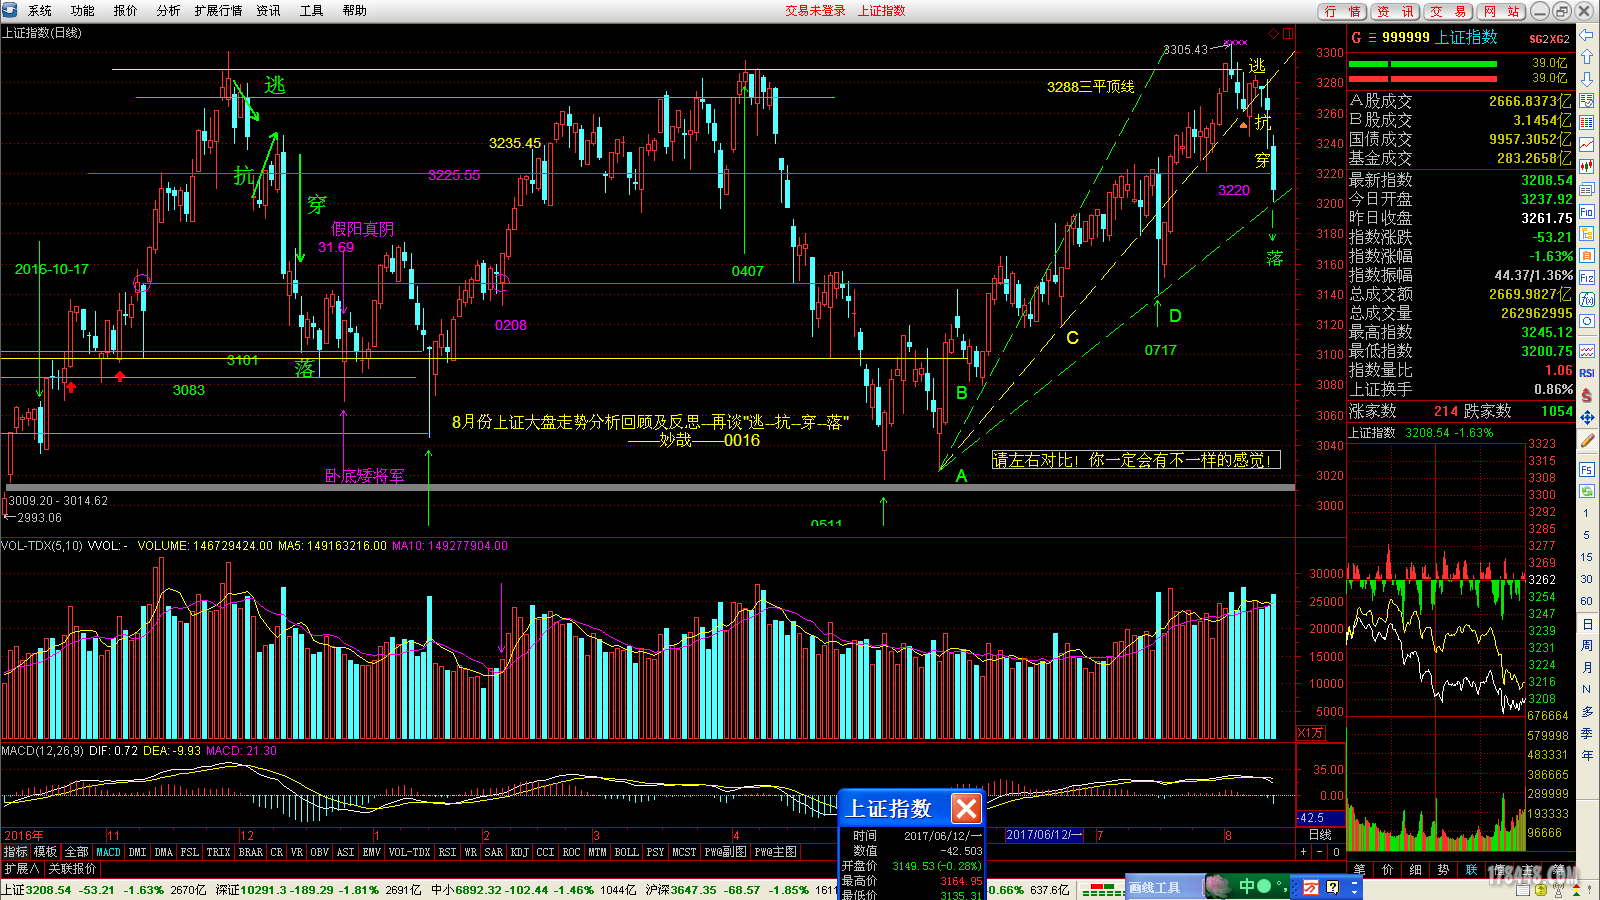Image resolution: width=1600 pixels, height=900 pixels.
Task: Click the orange document icon in right toolbar
Action: (x=1587, y=255)
